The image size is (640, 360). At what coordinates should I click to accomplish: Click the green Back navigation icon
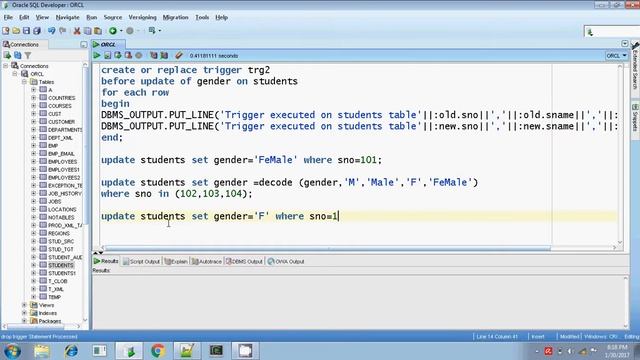pyautogui.click(x=113, y=31)
